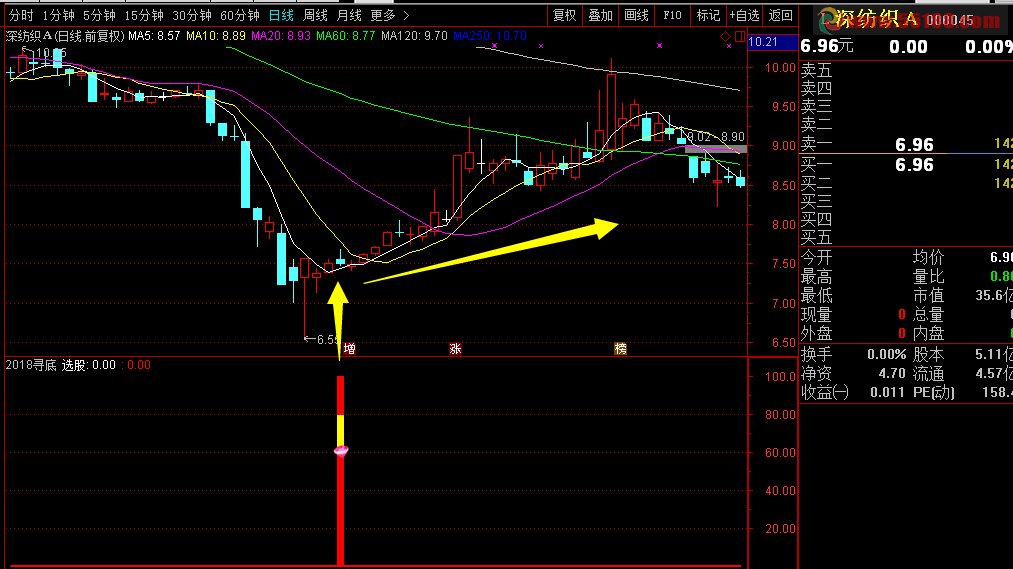Image resolution: width=1013 pixels, height=569 pixels.
Task: Switch to the 30分钟 chart period
Action: point(191,15)
